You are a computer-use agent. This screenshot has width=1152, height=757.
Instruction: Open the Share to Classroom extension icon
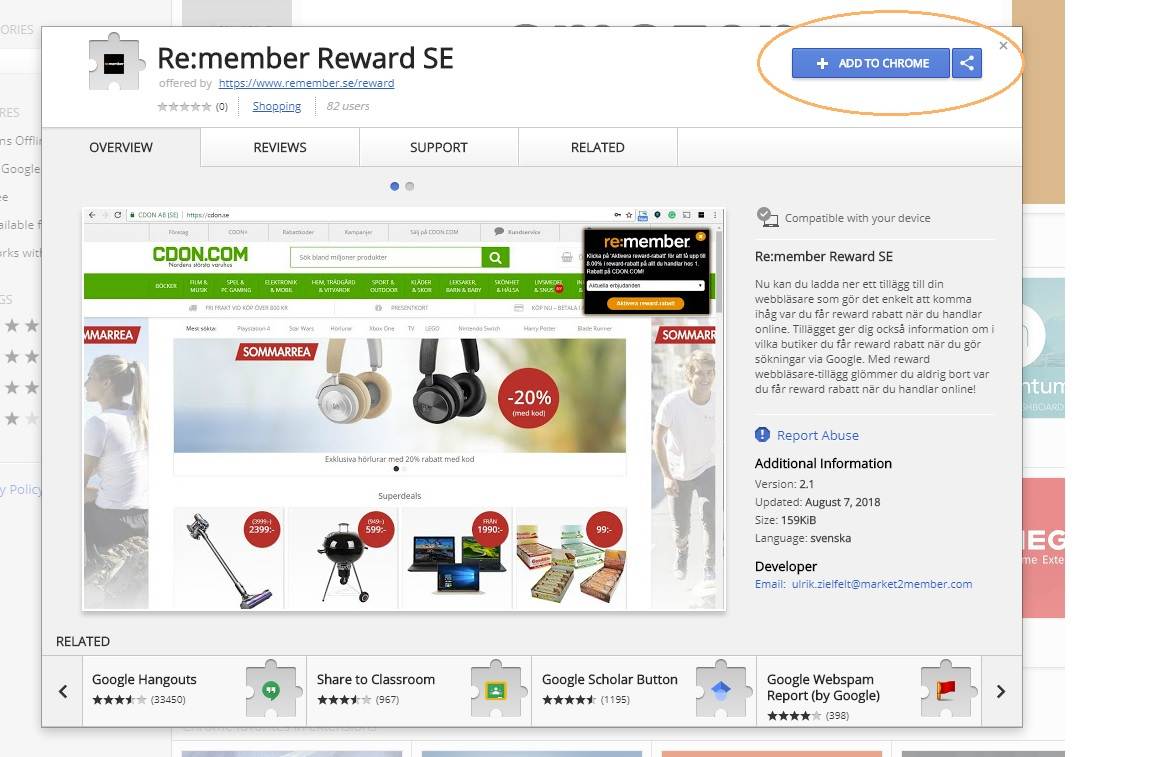click(x=497, y=689)
